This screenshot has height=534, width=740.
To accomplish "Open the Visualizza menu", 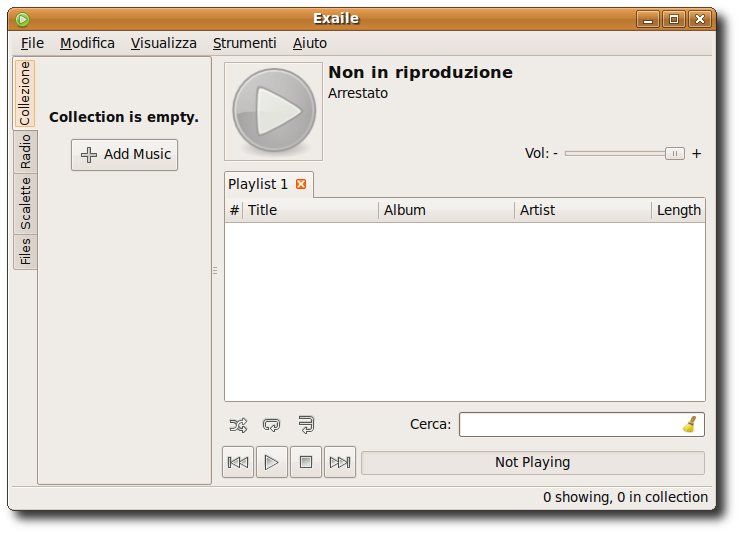I will tap(164, 43).
